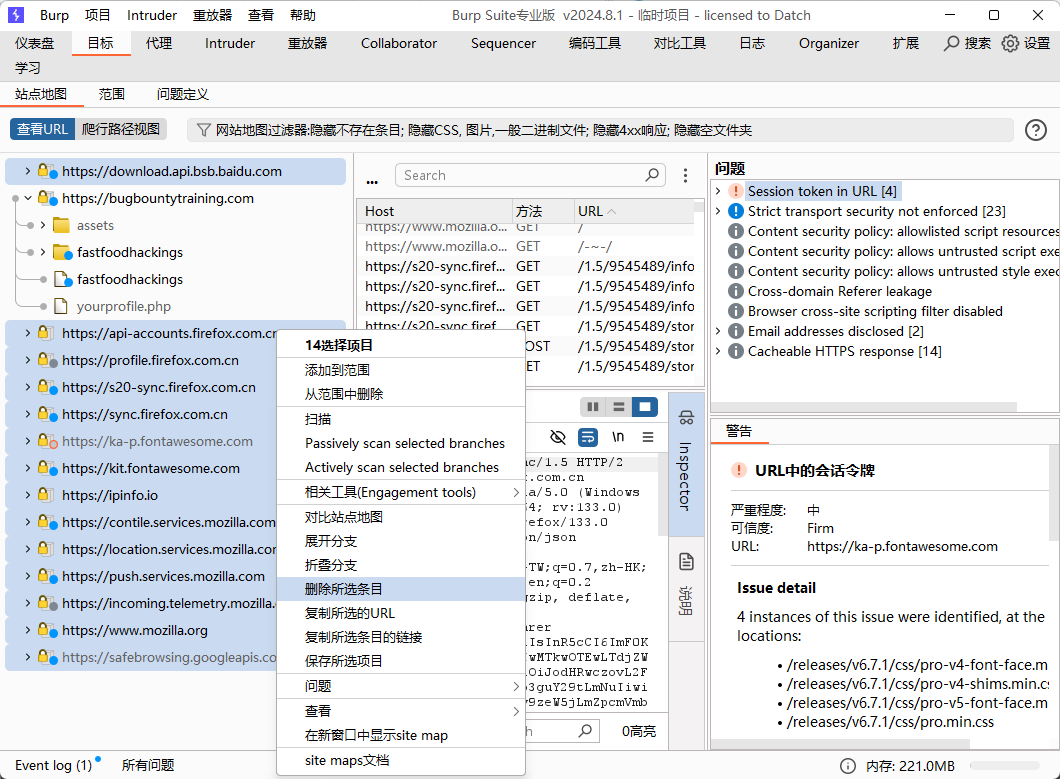1060x779 pixels.
Task: Click the Cross-domain Referer leakage info icon
Action: click(736, 291)
